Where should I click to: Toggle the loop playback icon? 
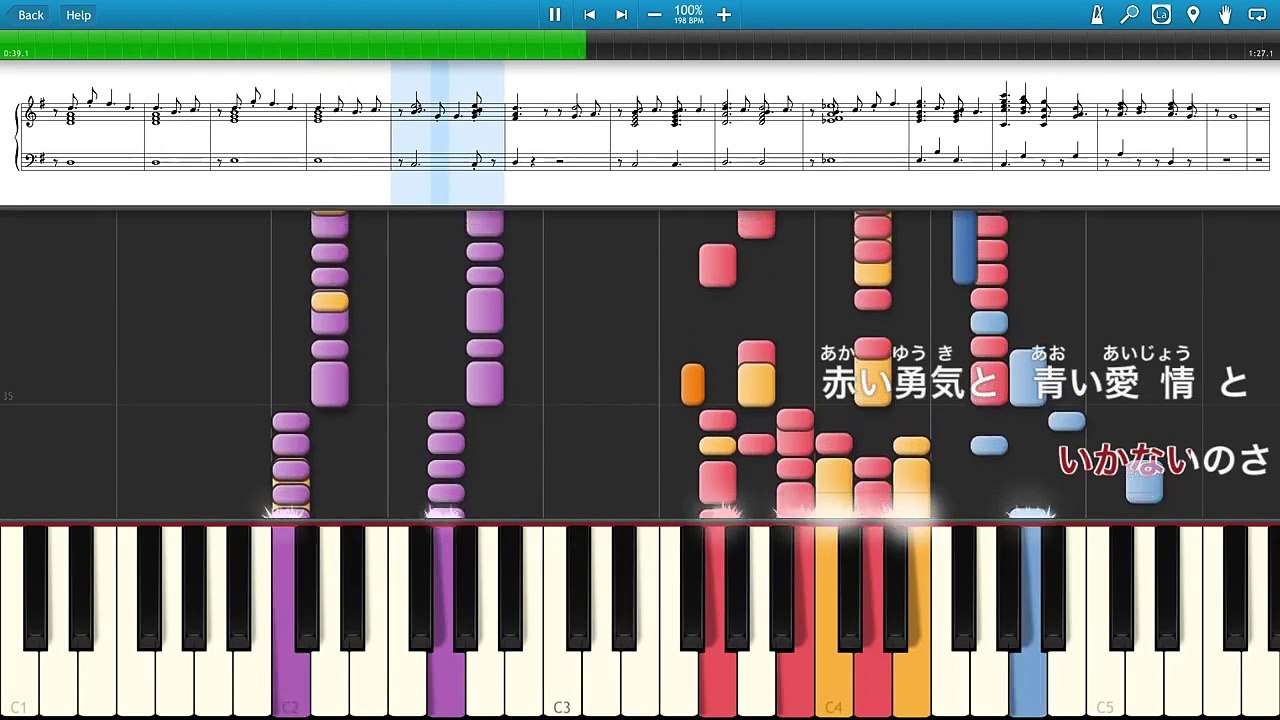tap(1258, 14)
